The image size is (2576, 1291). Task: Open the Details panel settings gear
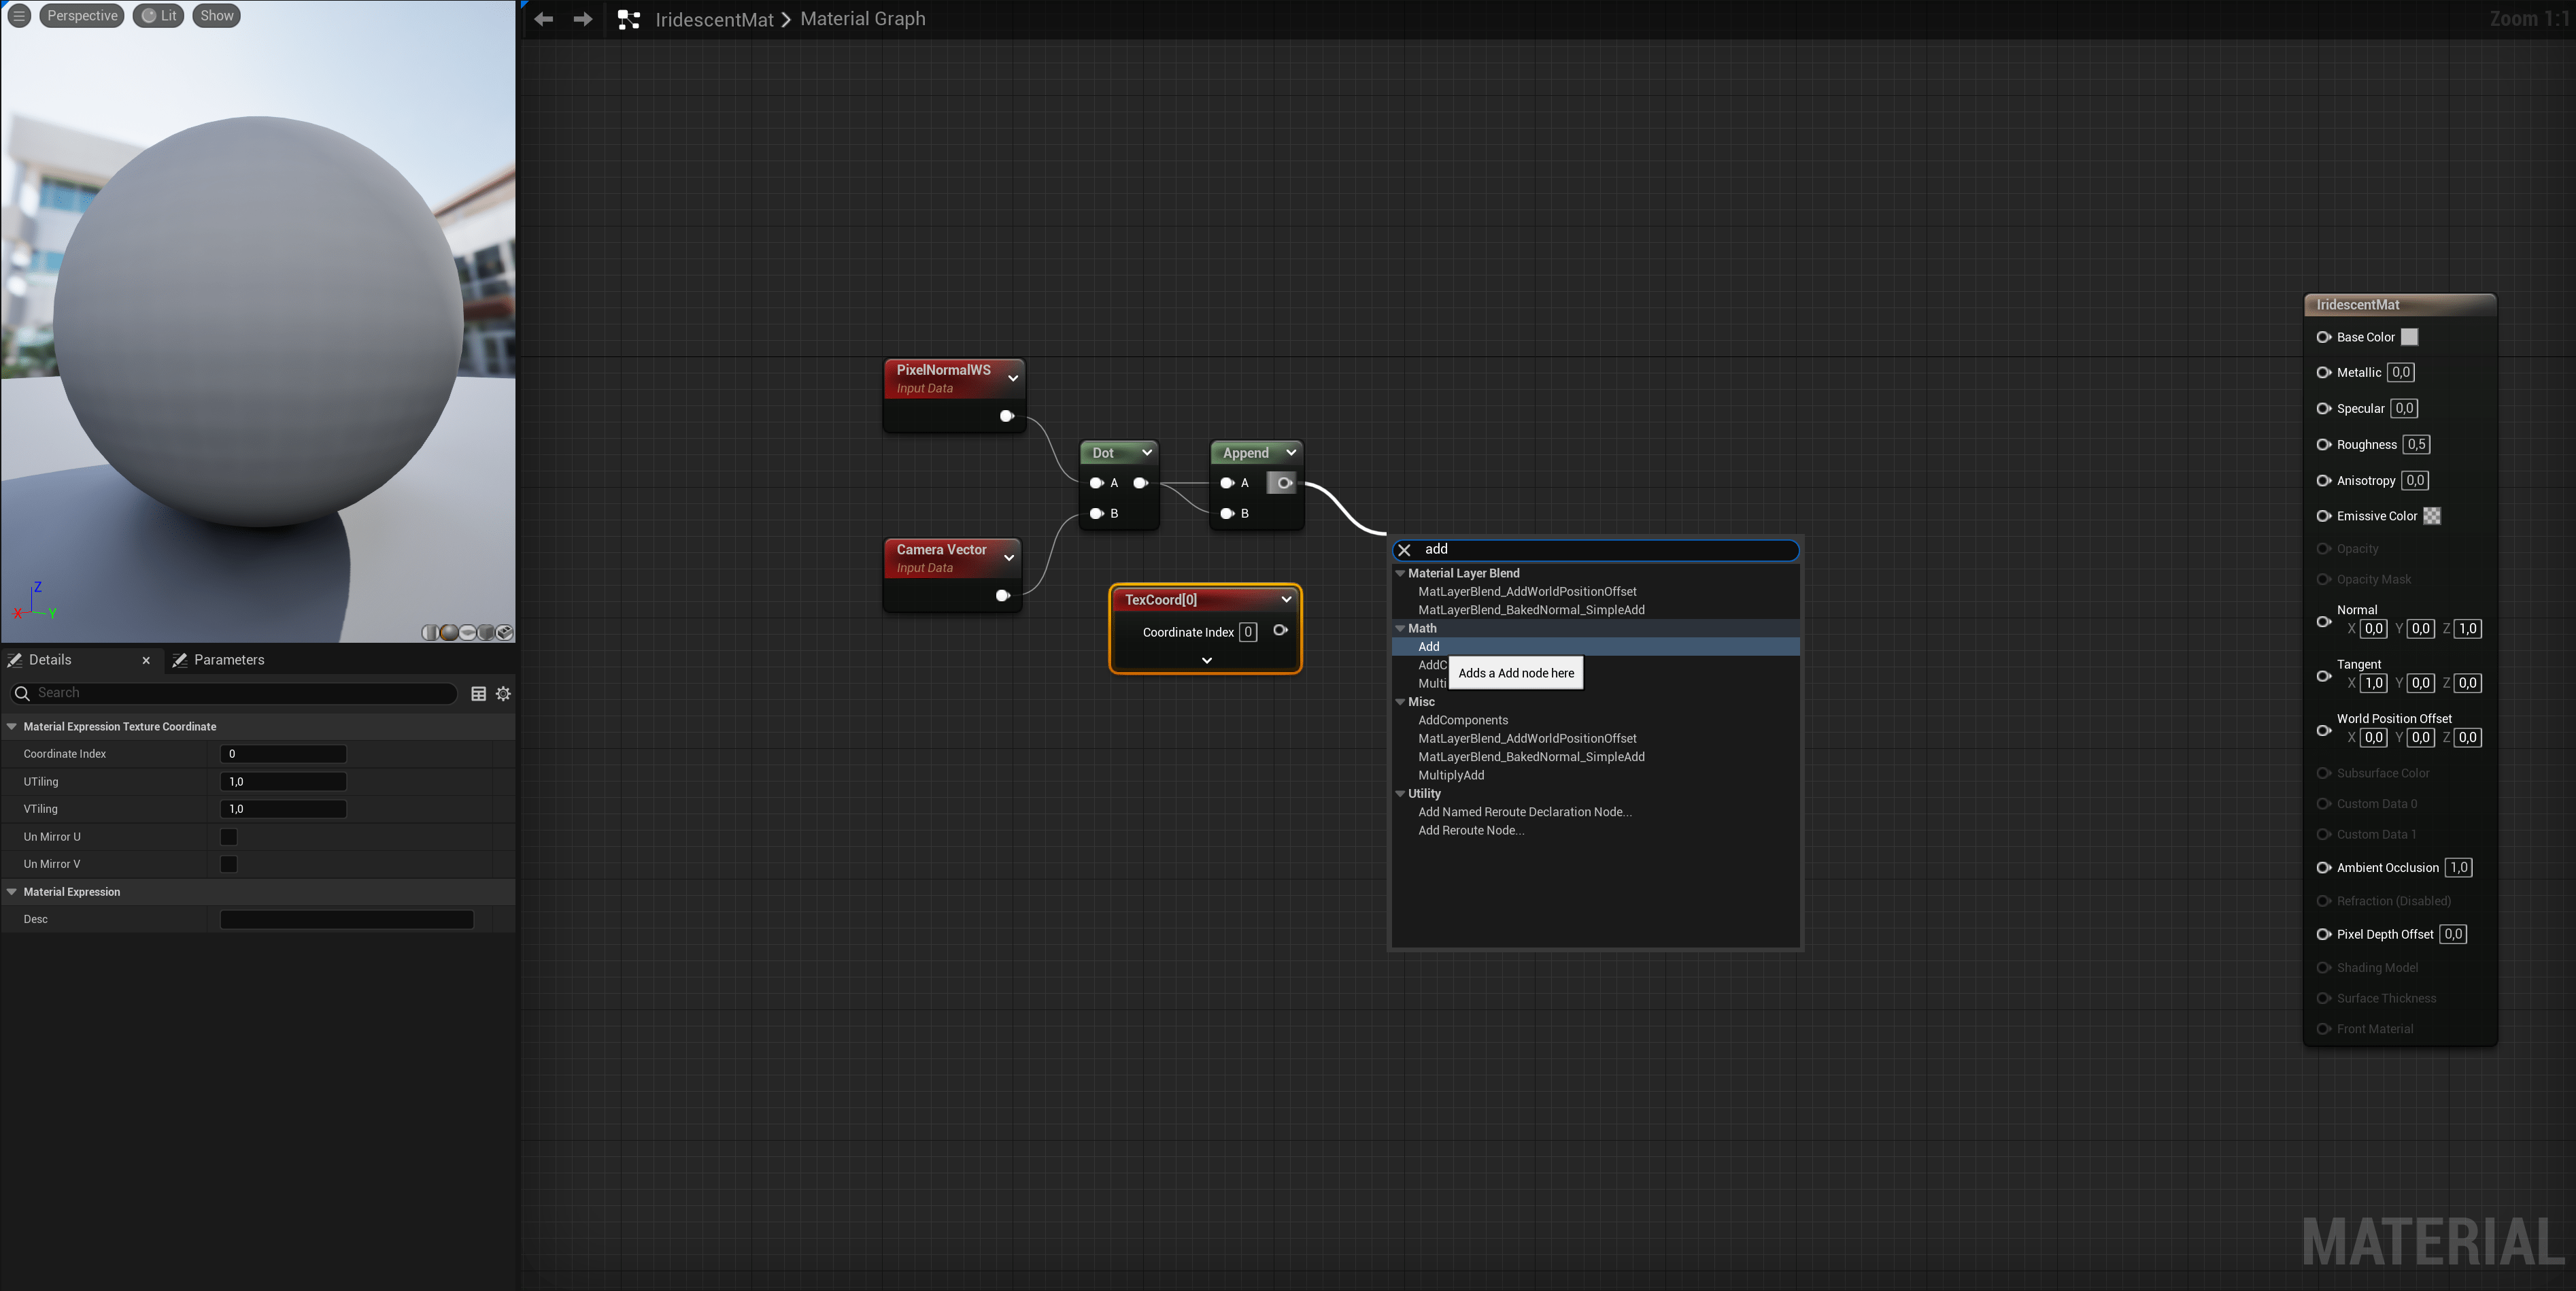503,693
